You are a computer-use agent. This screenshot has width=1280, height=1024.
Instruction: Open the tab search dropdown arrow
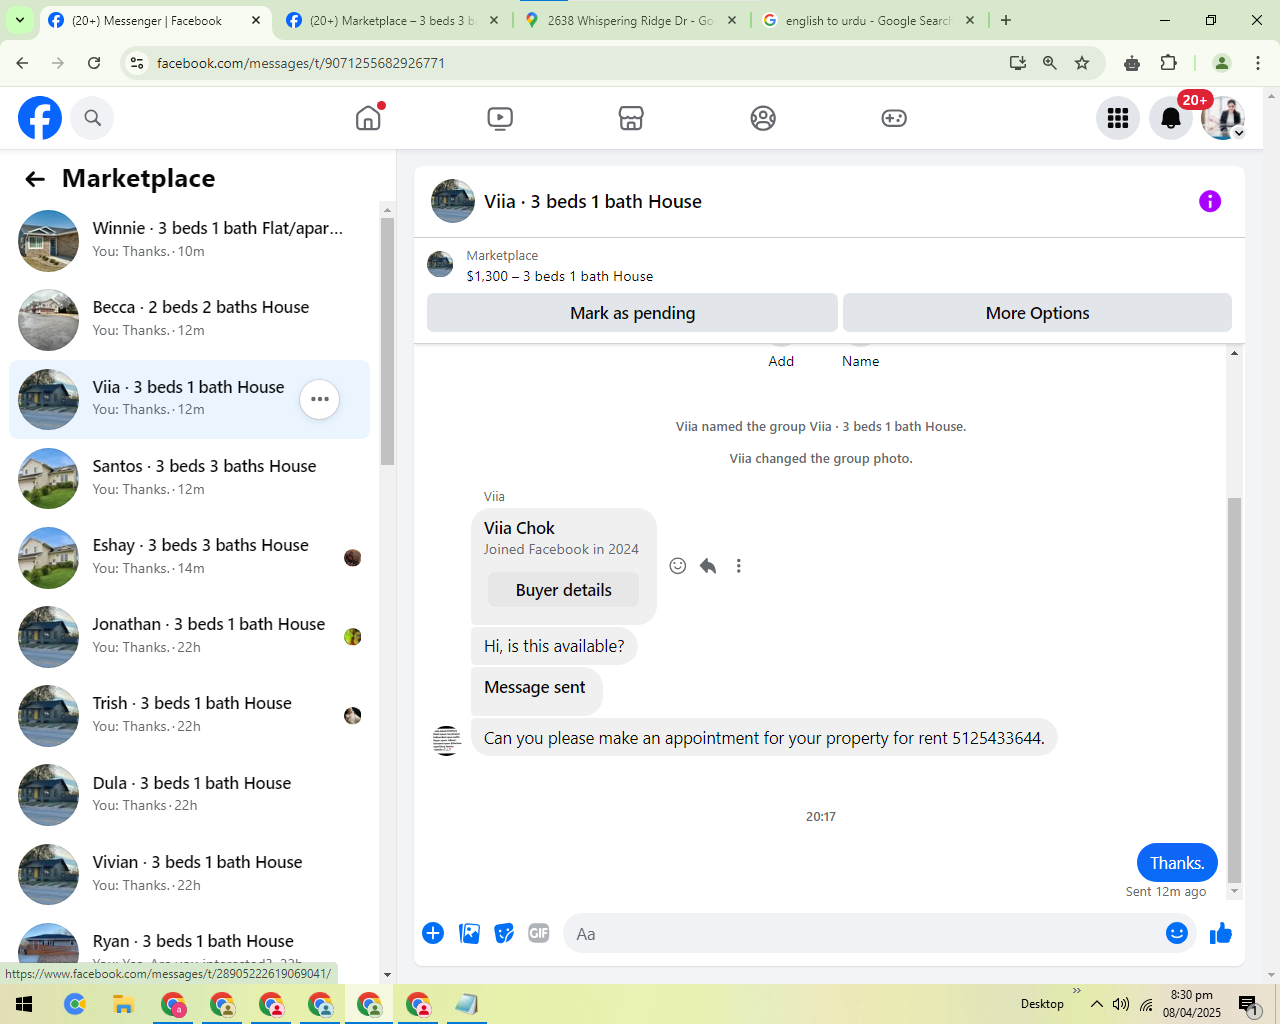(x=19, y=20)
